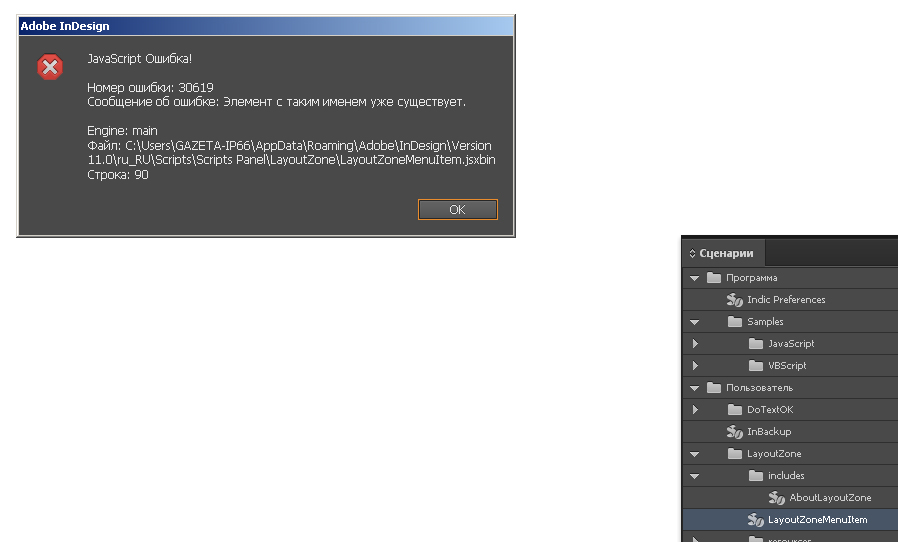Image resolution: width=898 pixels, height=542 pixels.
Task: Select the JavaScript row label
Action: pyautogui.click(x=791, y=344)
